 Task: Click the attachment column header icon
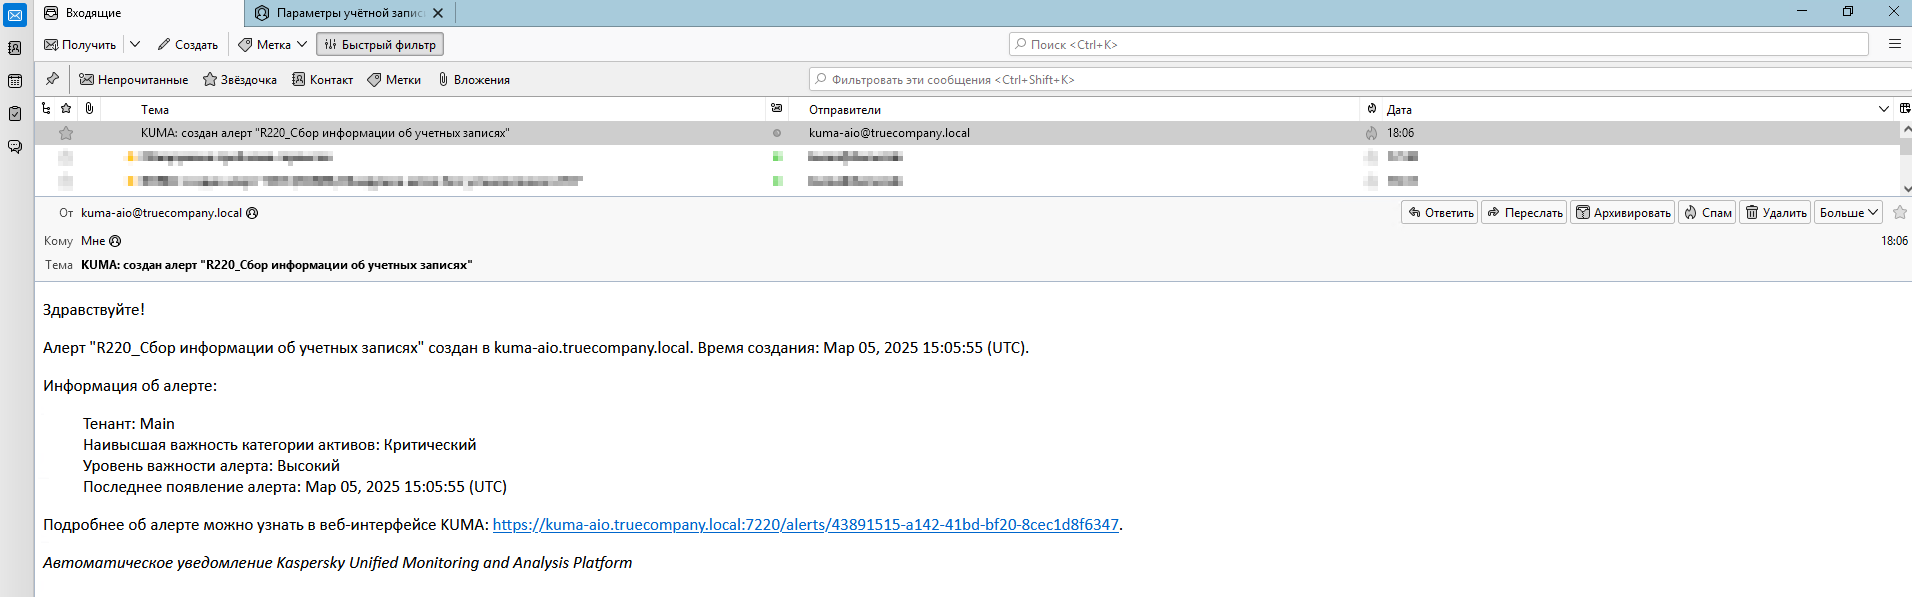coord(89,108)
